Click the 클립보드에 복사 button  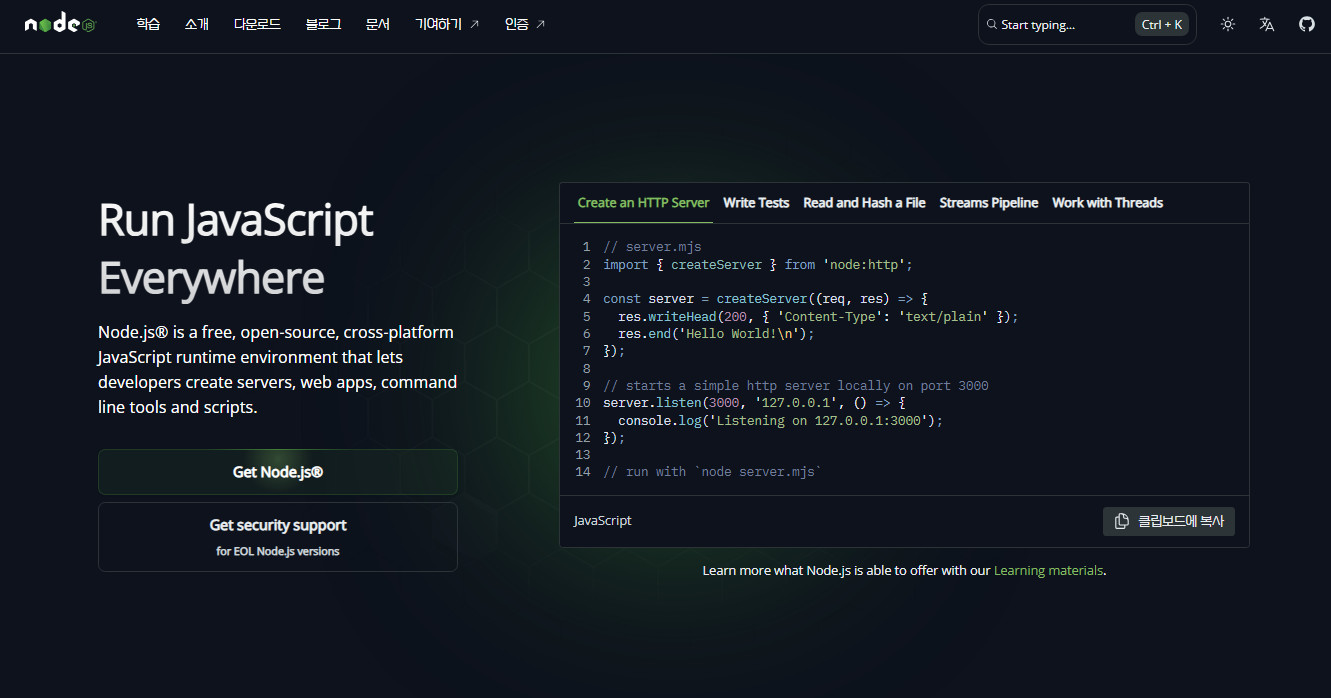coord(1169,521)
